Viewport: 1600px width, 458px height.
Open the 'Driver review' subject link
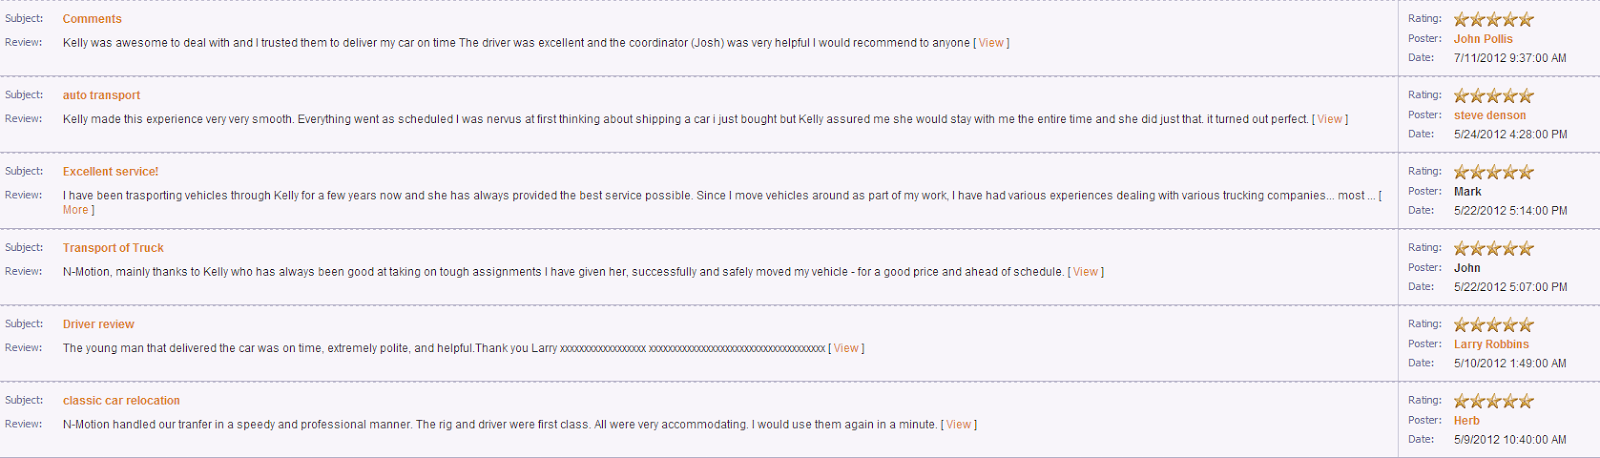[98, 324]
